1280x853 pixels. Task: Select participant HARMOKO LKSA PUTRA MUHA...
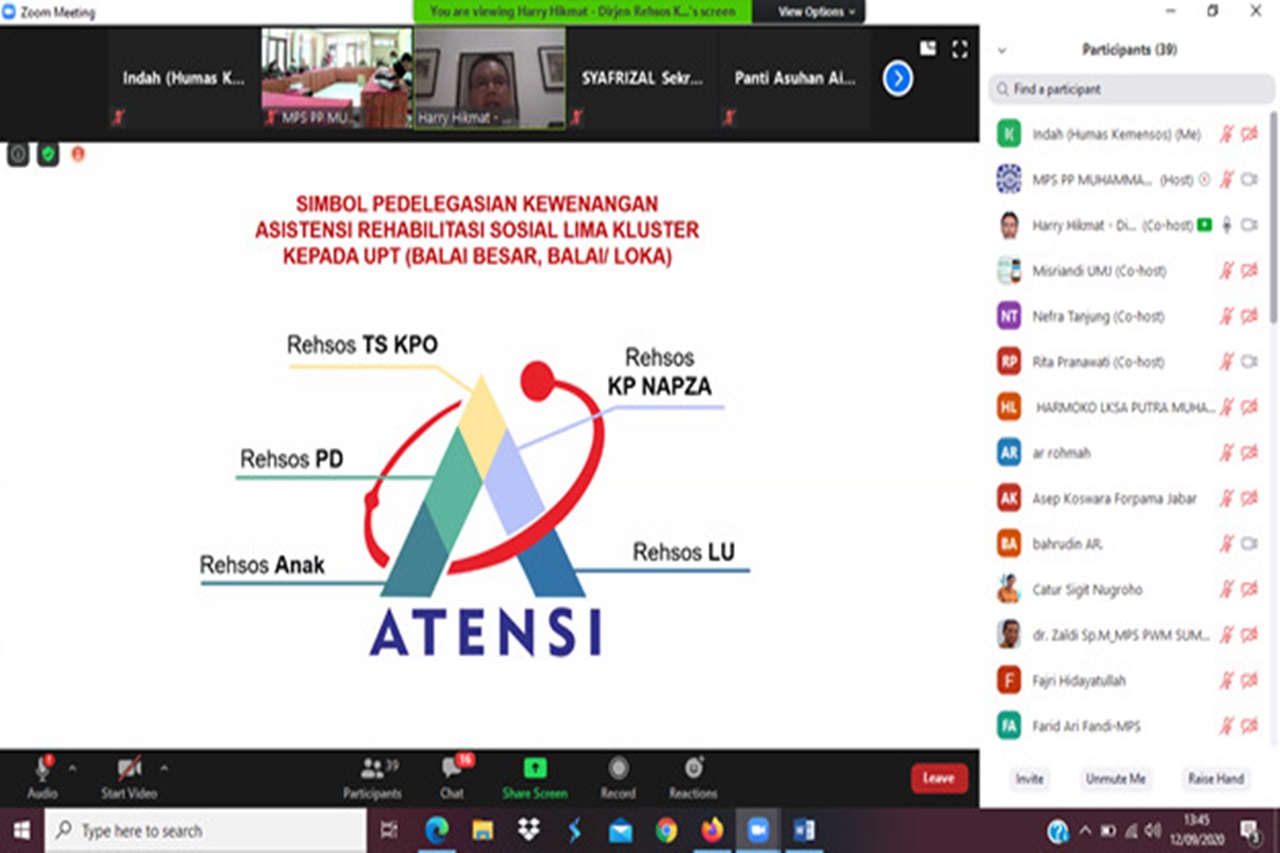click(1128, 407)
